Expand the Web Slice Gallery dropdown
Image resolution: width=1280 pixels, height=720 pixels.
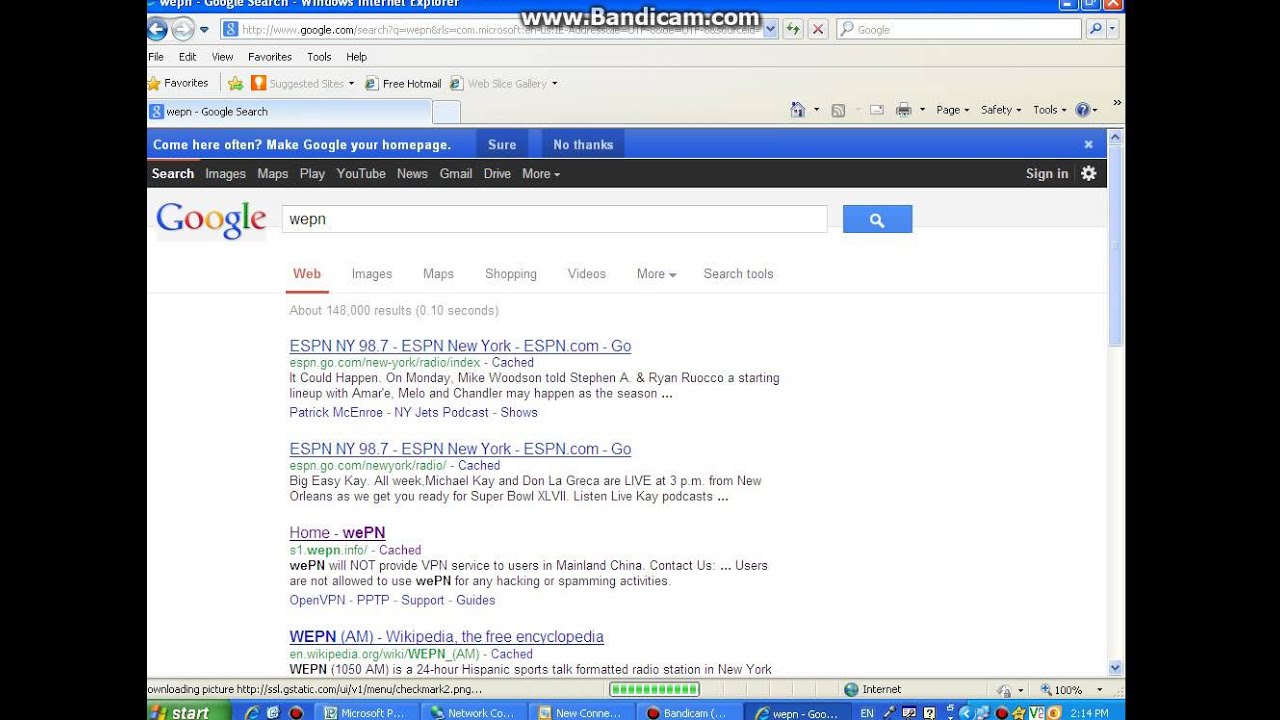[555, 84]
